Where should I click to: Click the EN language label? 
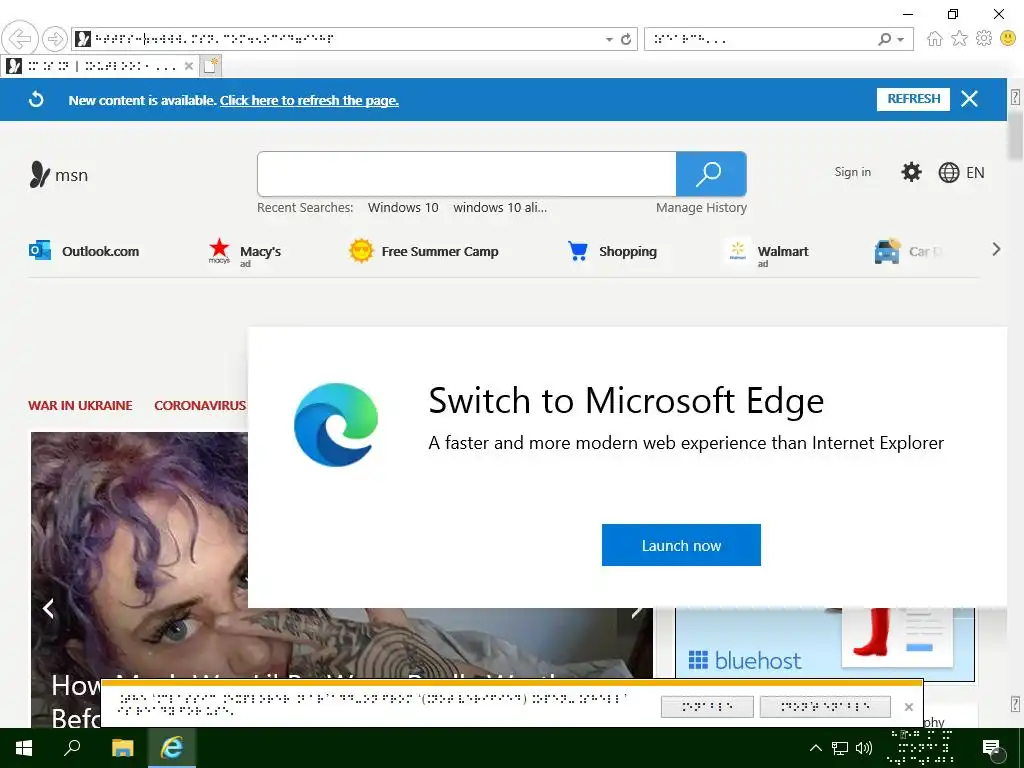click(975, 172)
